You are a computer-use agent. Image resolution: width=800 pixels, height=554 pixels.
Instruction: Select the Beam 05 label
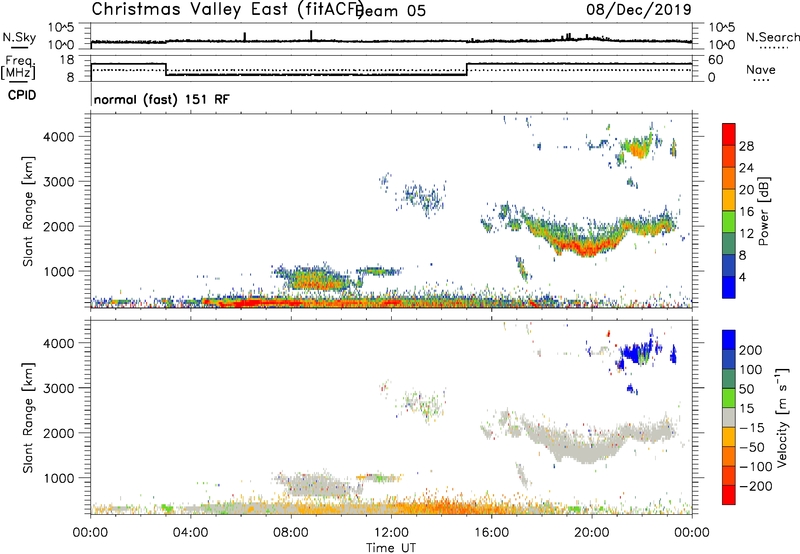click(392, 11)
